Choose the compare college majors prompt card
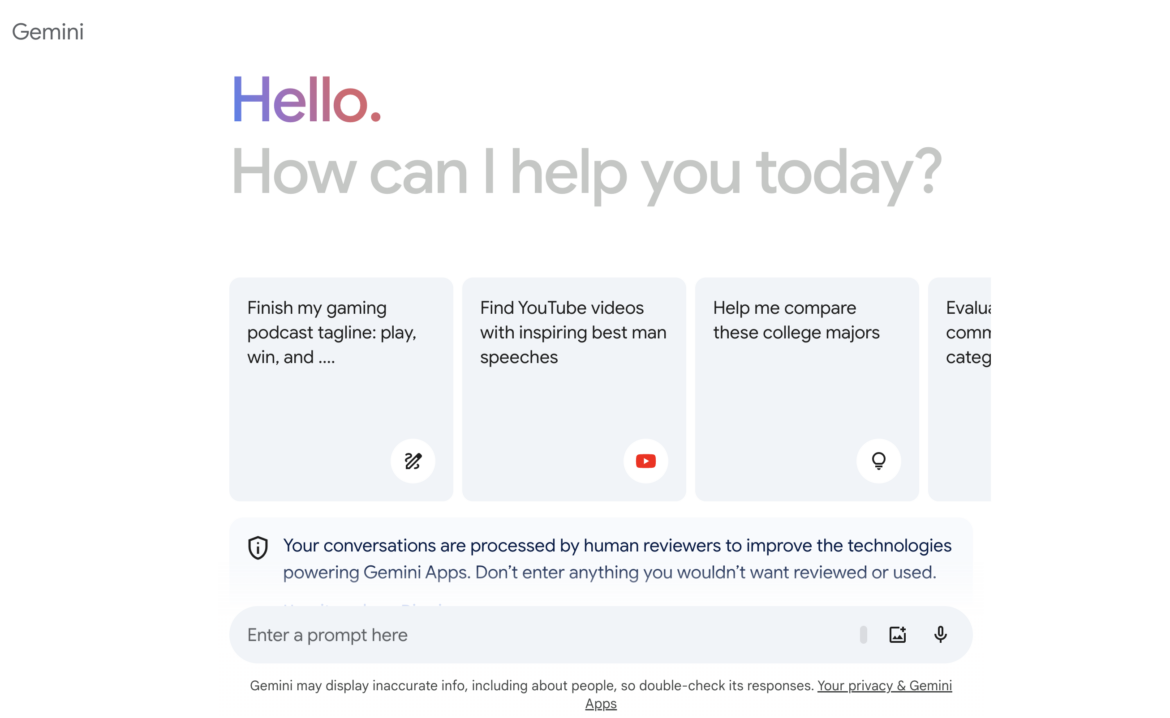 pyautogui.click(x=806, y=388)
